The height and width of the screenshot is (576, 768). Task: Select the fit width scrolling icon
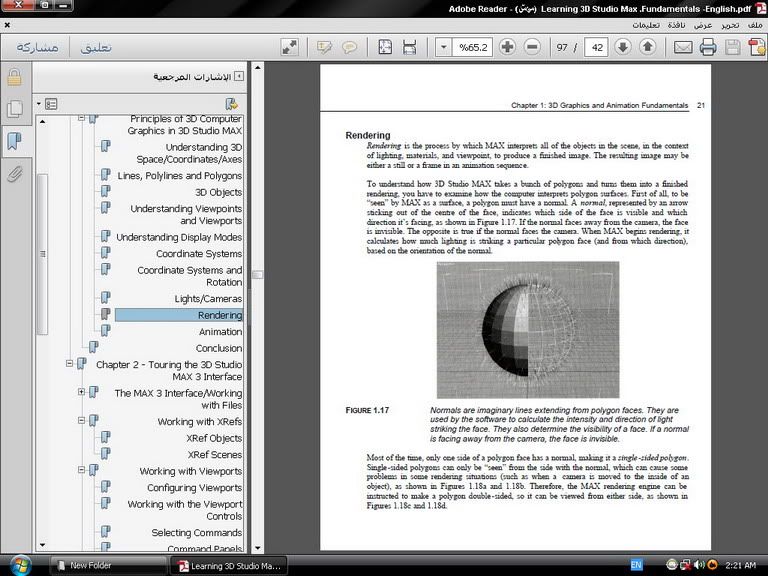[x=409, y=48]
